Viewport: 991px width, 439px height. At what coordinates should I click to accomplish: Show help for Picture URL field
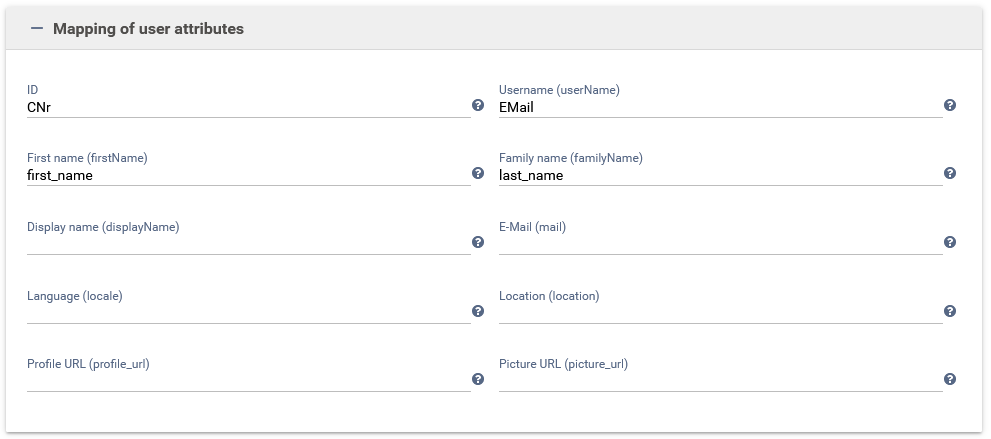coord(950,379)
